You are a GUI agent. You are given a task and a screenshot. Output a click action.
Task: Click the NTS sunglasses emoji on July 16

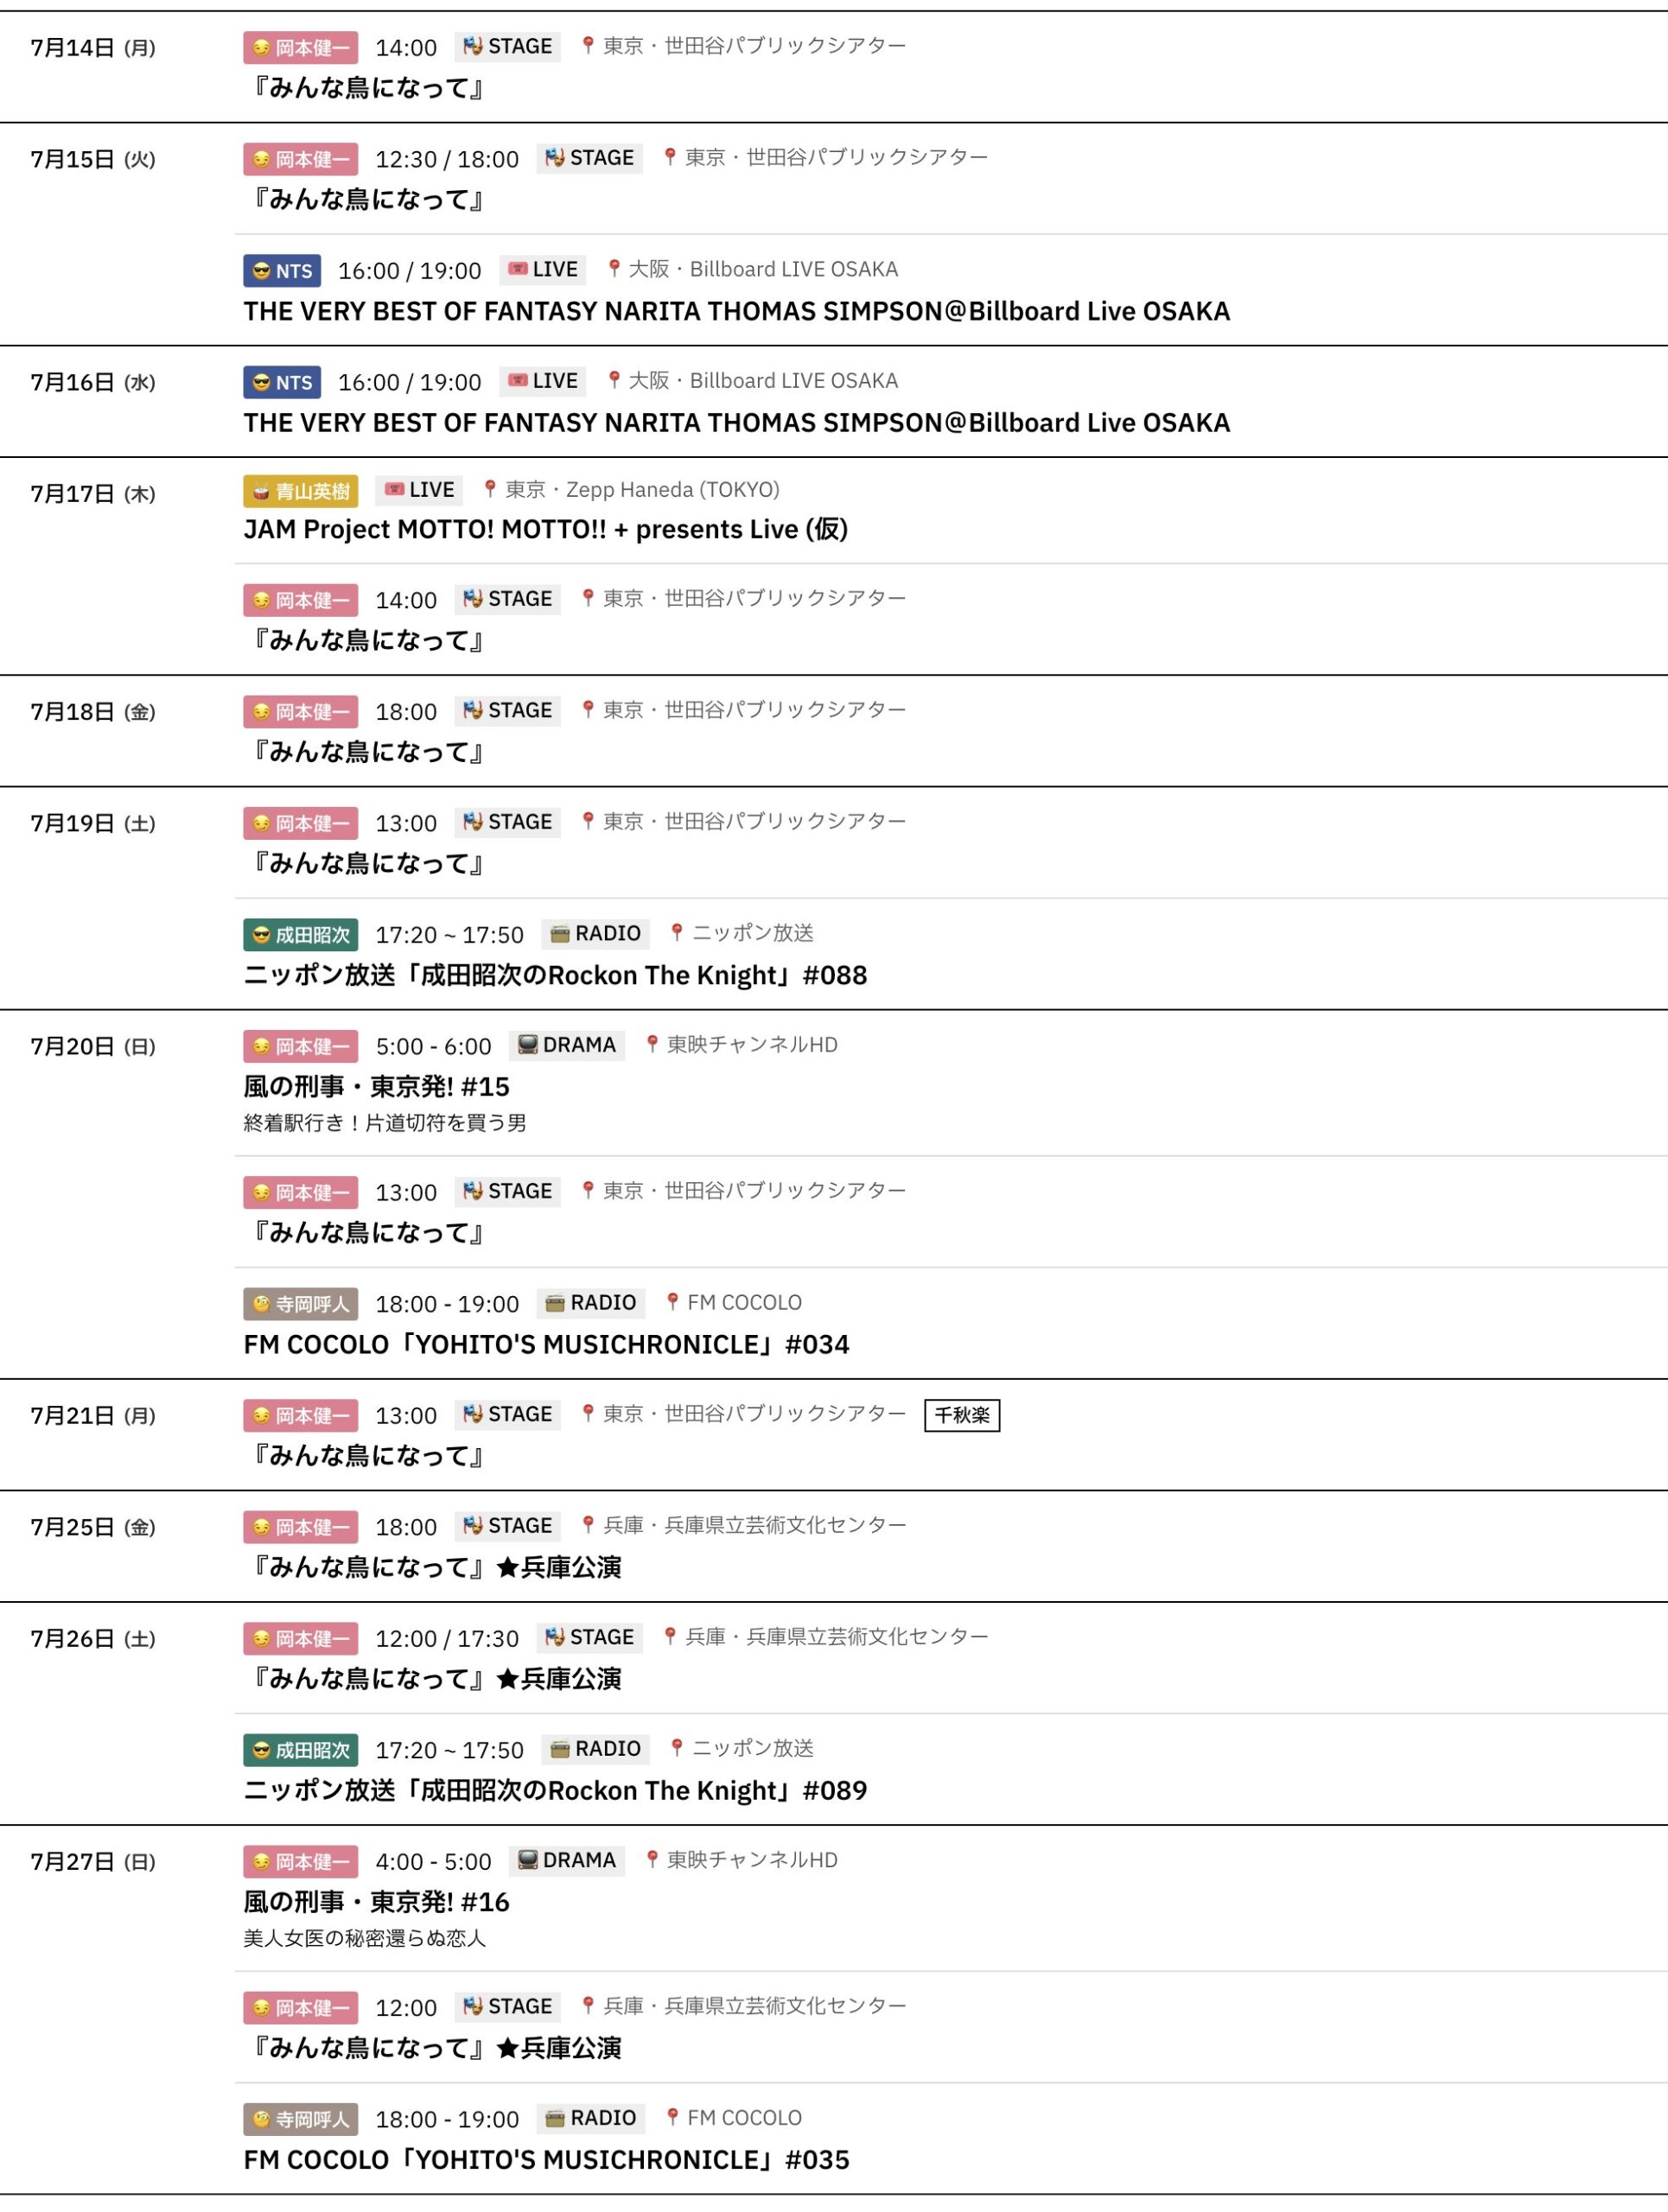click(x=261, y=382)
